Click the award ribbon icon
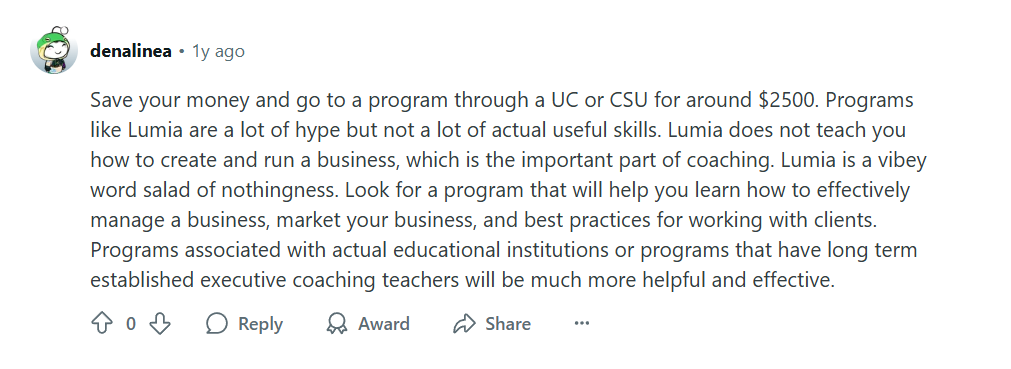The width and height of the screenshot is (1011, 369). [x=337, y=323]
